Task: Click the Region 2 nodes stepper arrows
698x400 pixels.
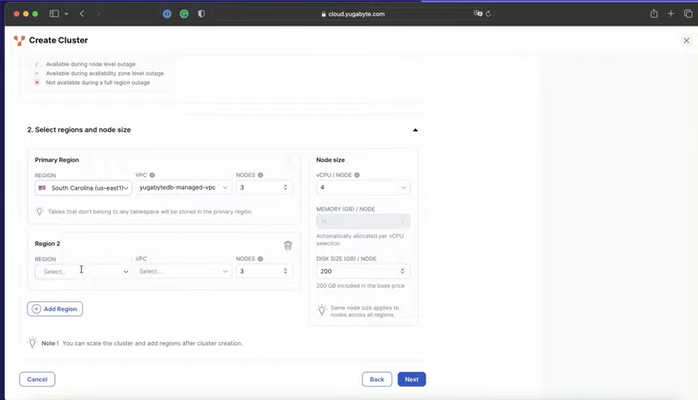Action: (285, 271)
